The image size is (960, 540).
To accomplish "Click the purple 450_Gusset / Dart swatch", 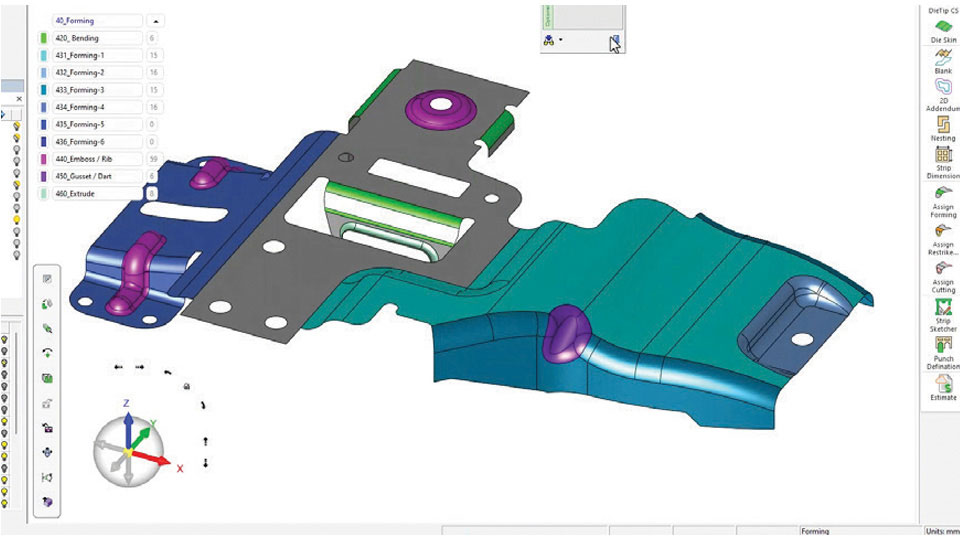I will (43, 176).
